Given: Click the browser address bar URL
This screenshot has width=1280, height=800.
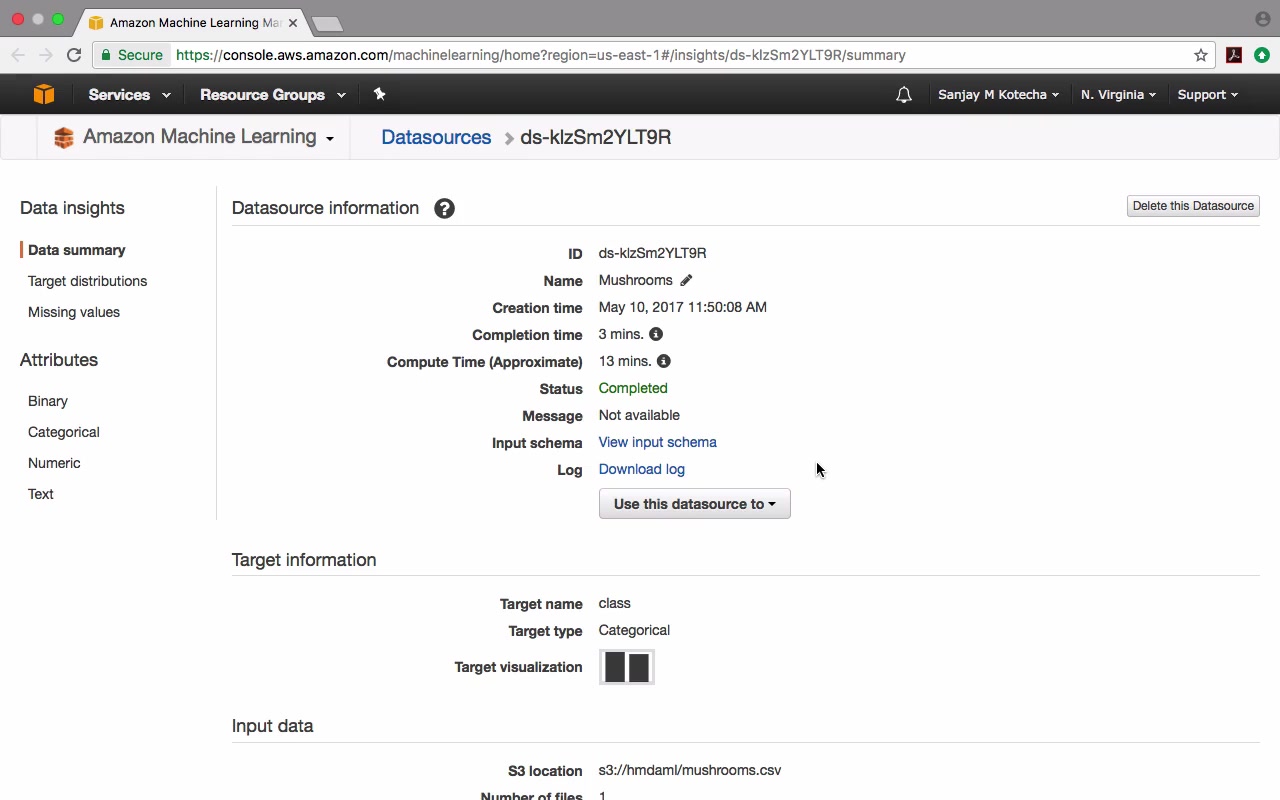Looking at the screenshot, I should coord(541,55).
